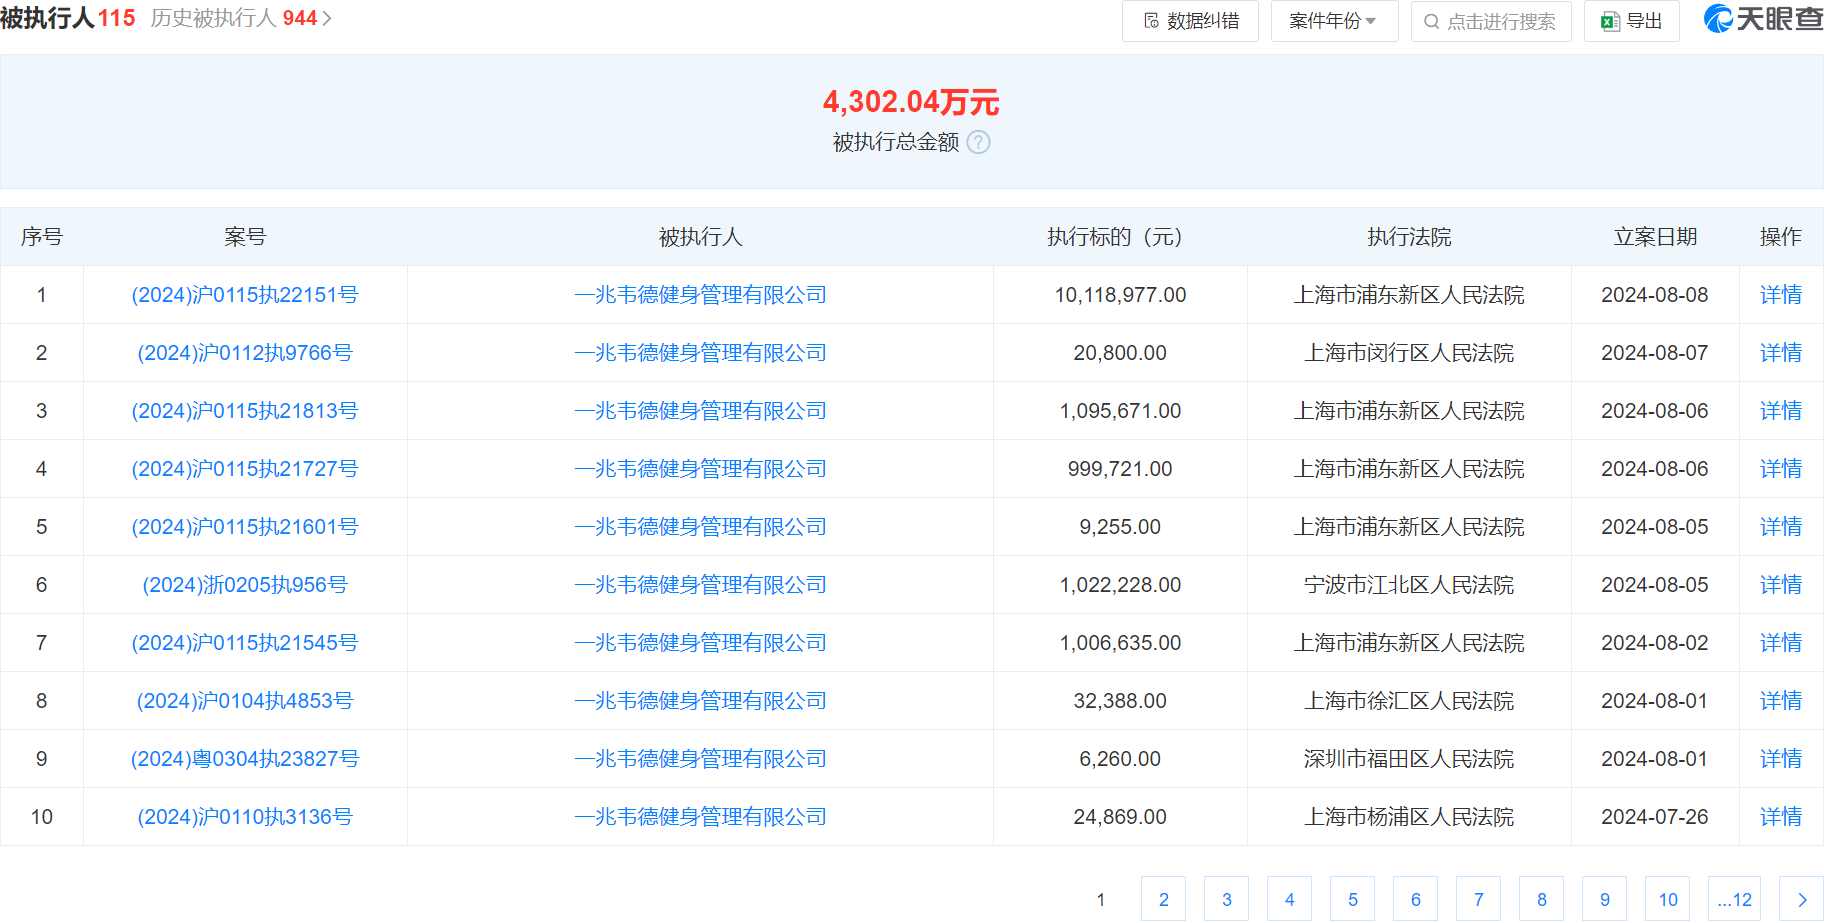Go to page 10
The width and height of the screenshot is (1824, 923).
[1668, 899]
